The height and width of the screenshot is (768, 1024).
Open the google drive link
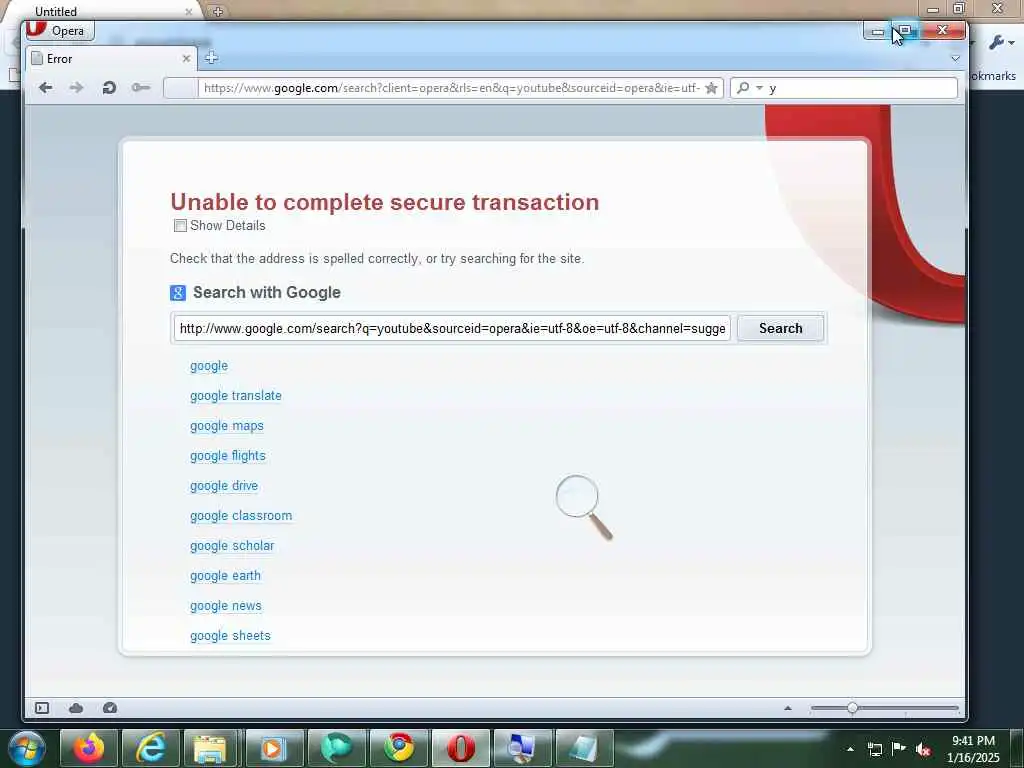(x=224, y=486)
